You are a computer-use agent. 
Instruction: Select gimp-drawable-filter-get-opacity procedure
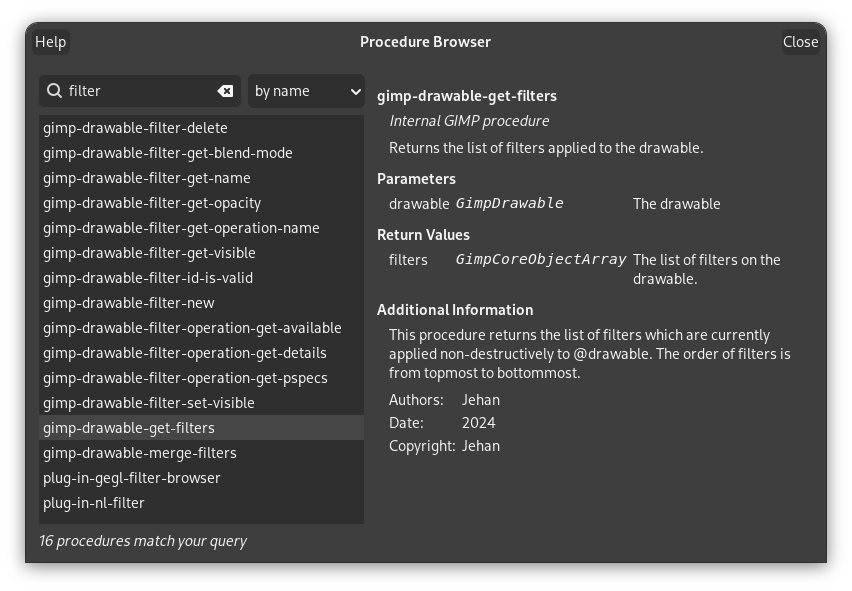click(x=151, y=203)
